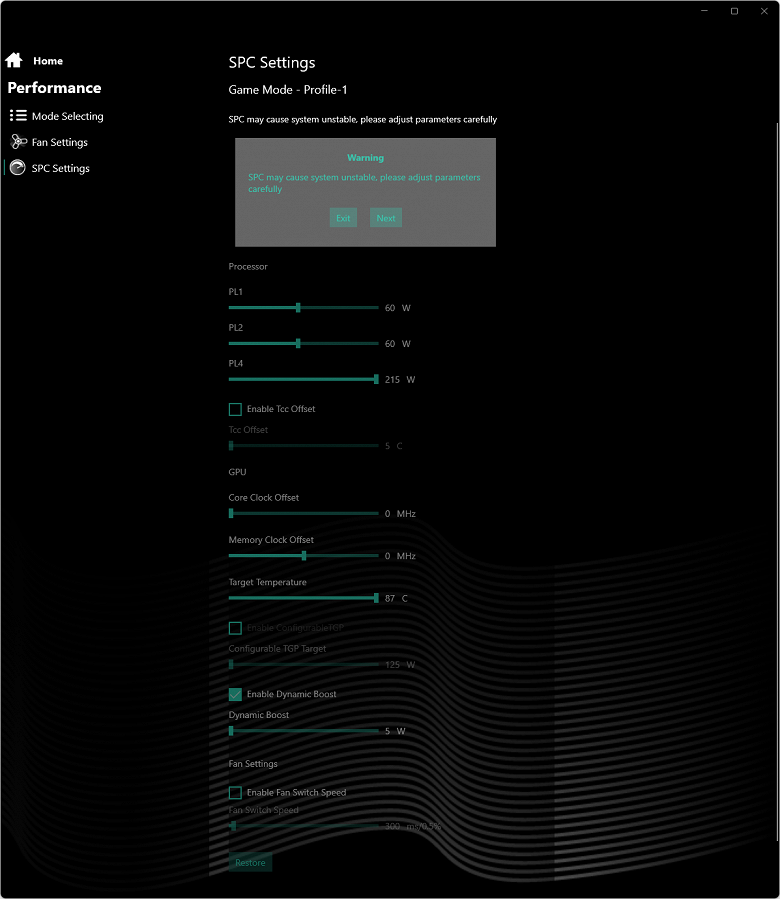Click the Memory Clock Offset slider handle
The height and width of the screenshot is (899, 780).
pos(304,556)
